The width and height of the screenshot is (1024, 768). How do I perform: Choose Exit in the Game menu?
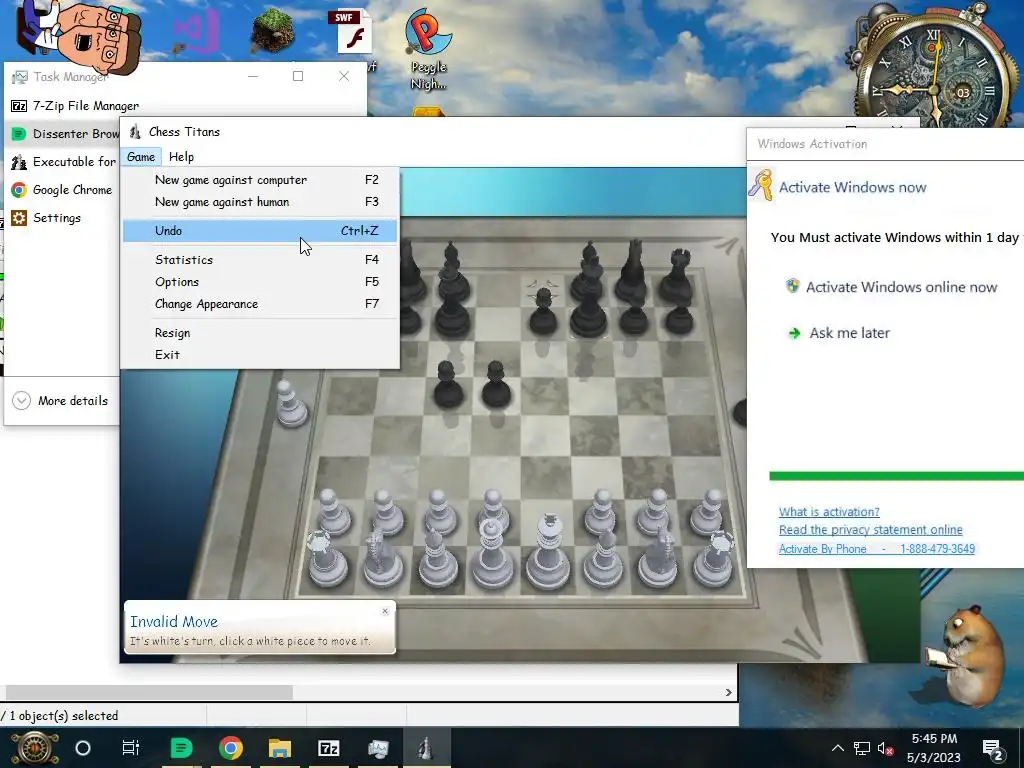[x=260, y=355]
